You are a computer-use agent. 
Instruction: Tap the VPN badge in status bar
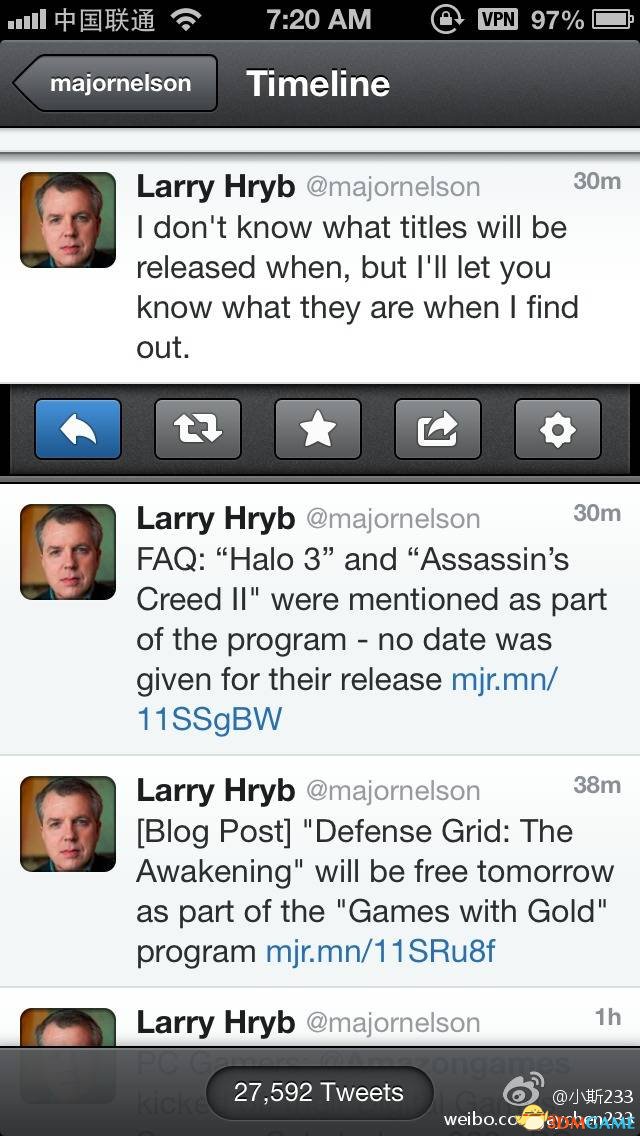tap(498, 20)
